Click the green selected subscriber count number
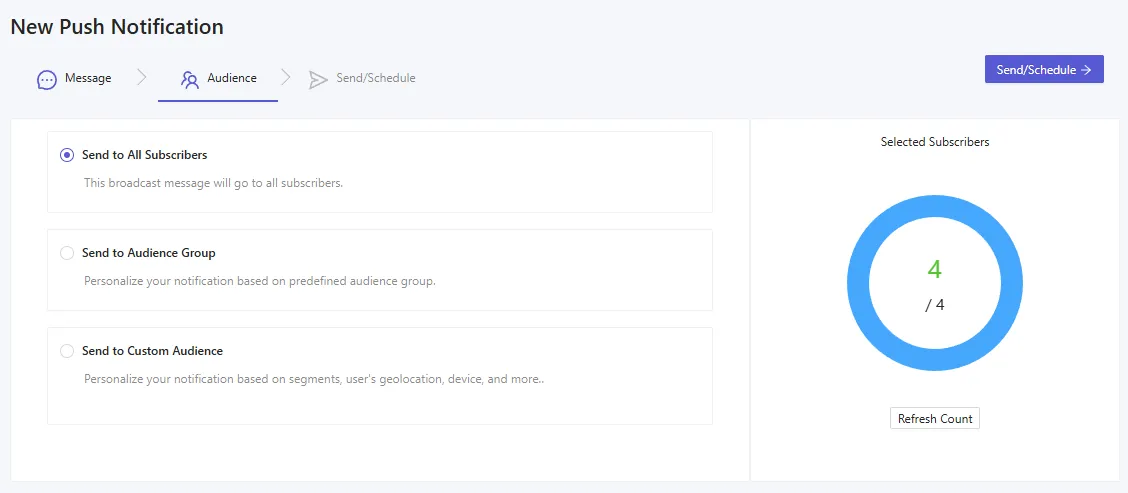1128x493 pixels. 934,270
